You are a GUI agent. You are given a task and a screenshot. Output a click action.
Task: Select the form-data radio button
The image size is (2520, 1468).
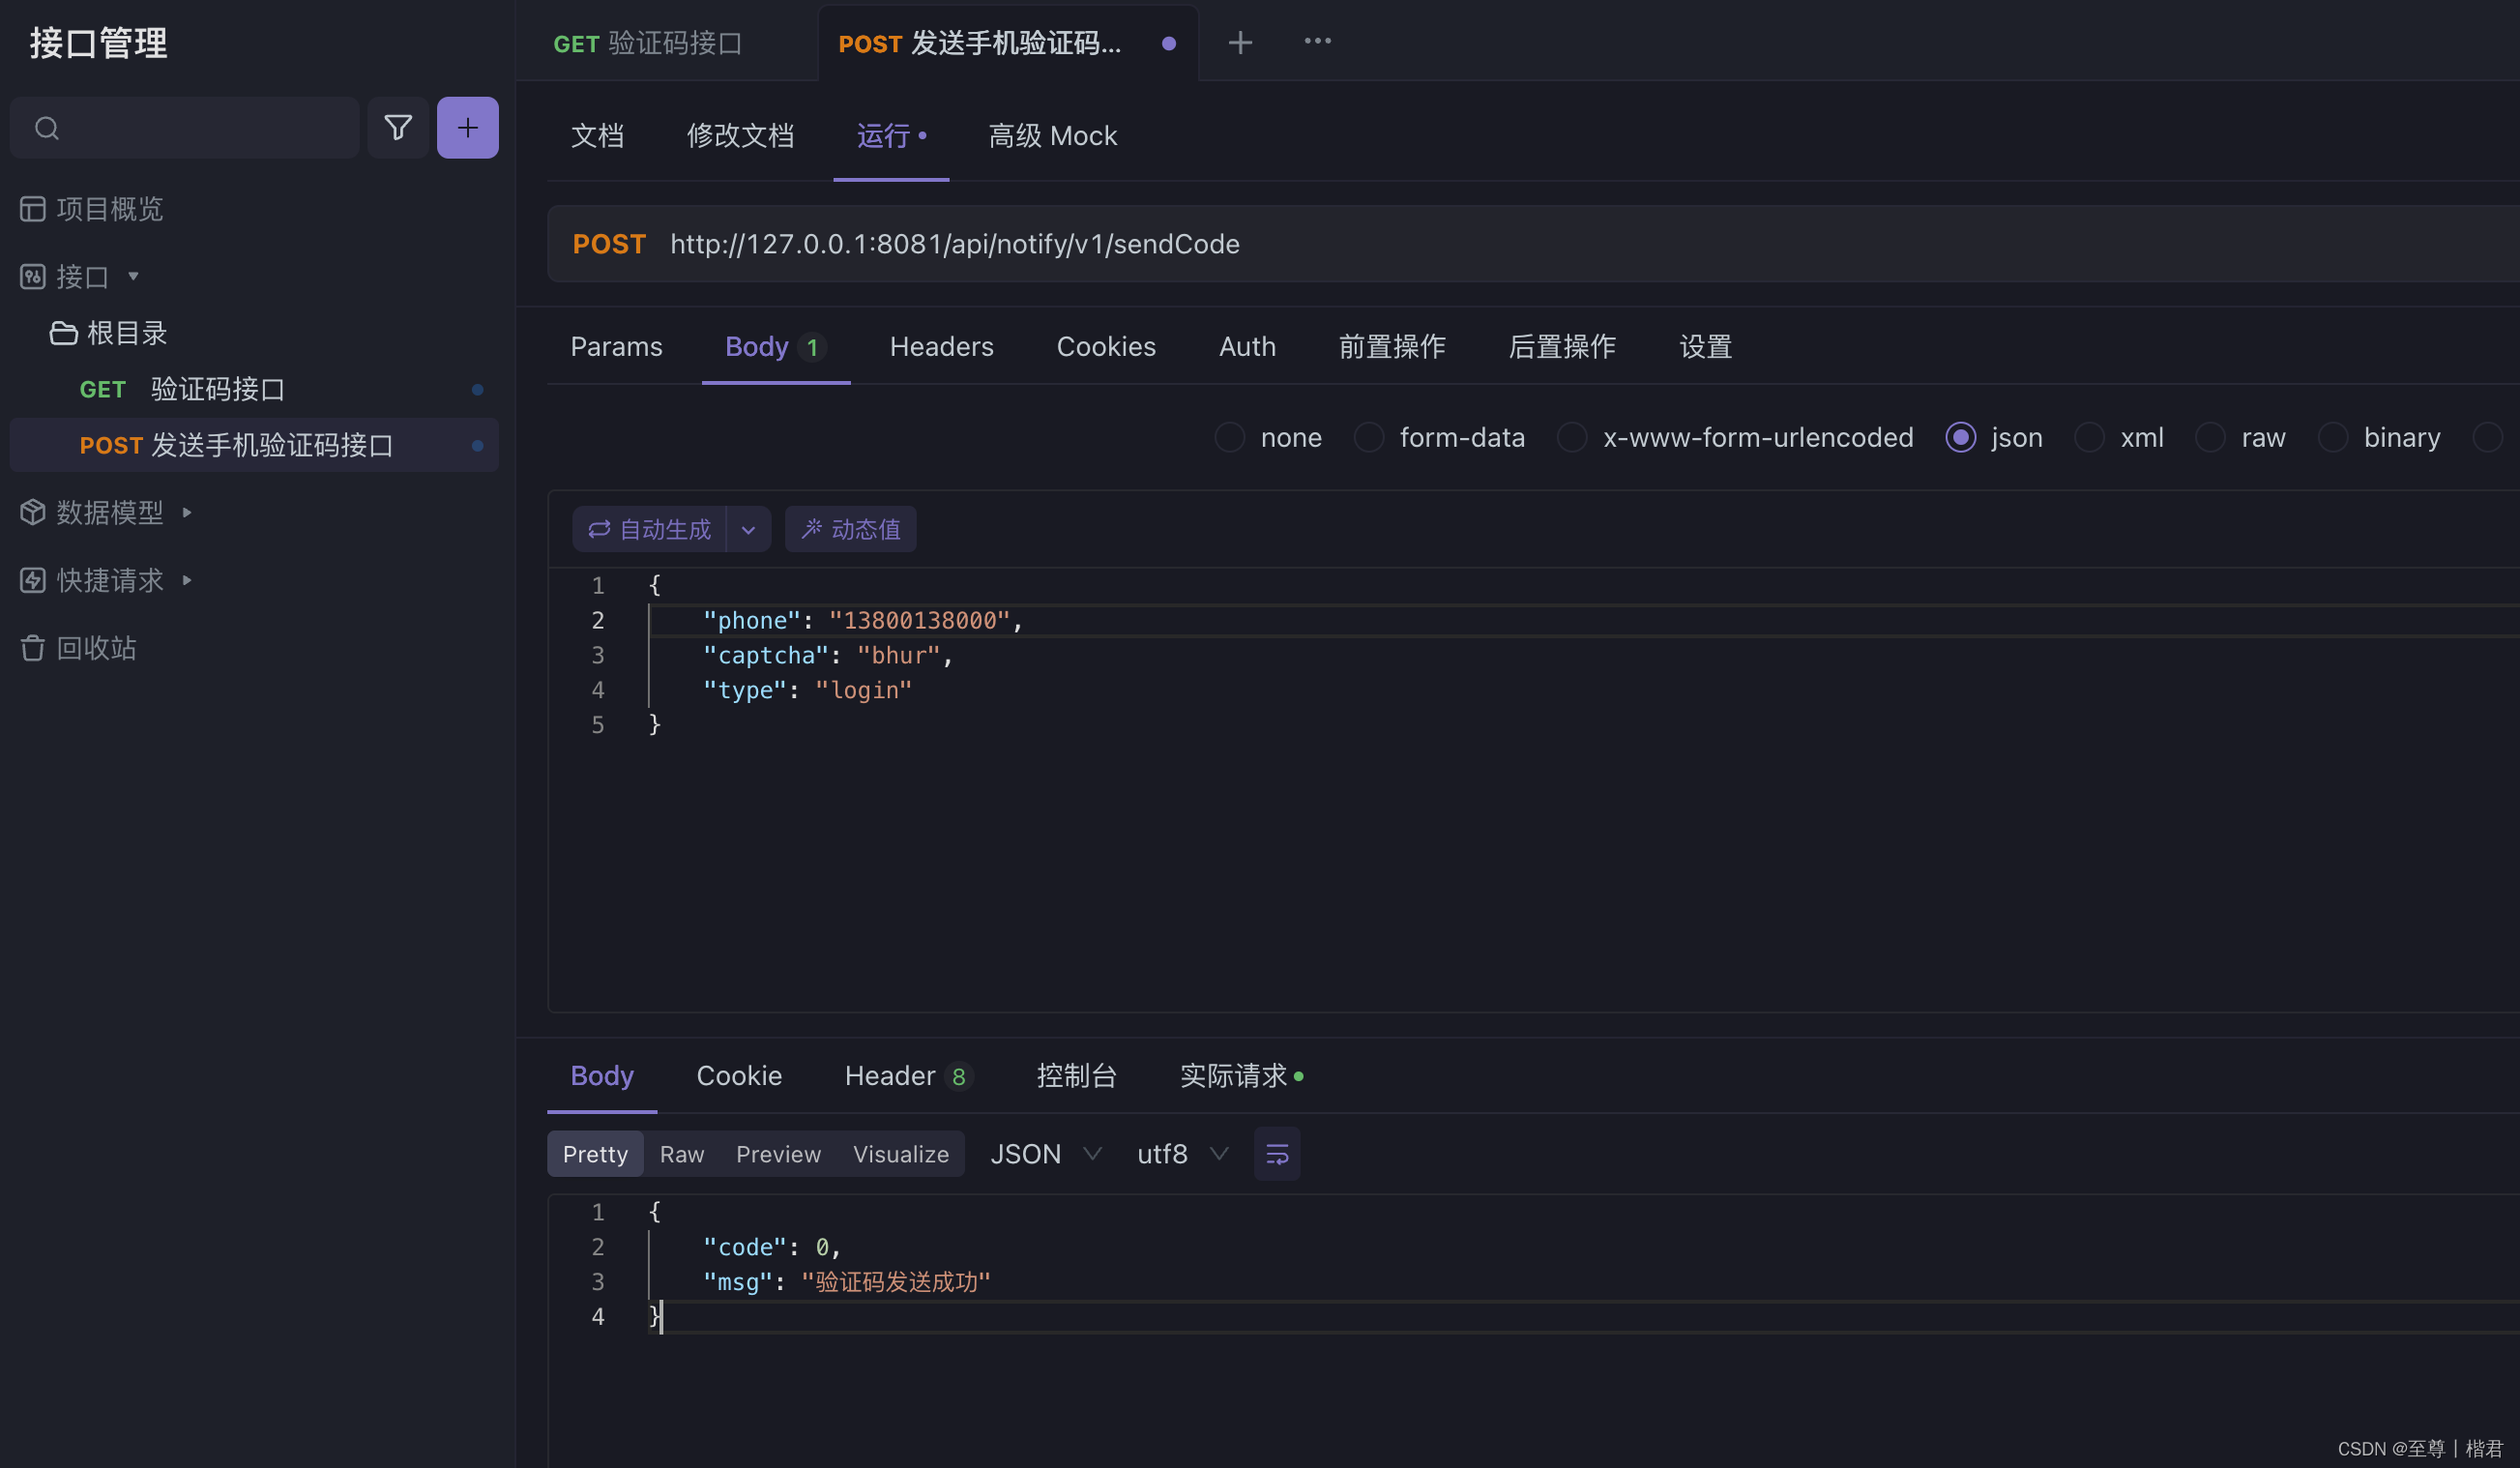pyautogui.click(x=1368, y=437)
